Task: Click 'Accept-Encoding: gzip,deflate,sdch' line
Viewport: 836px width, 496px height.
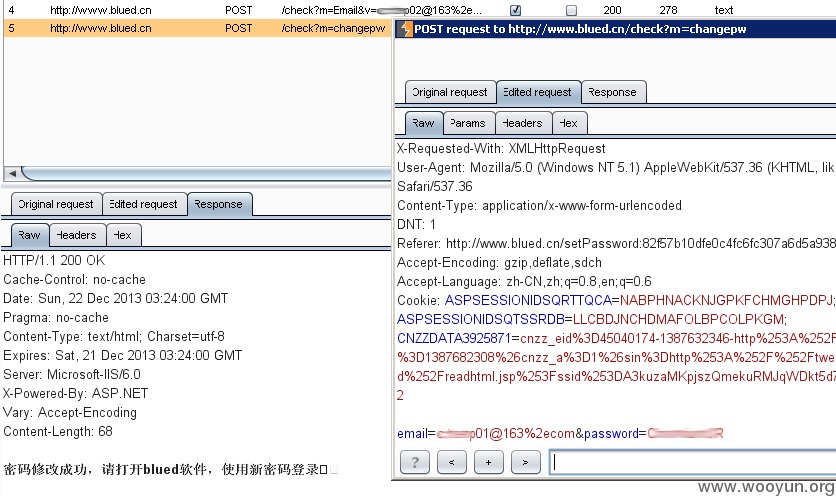Action: pyautogui.click(x=500, y=262)
